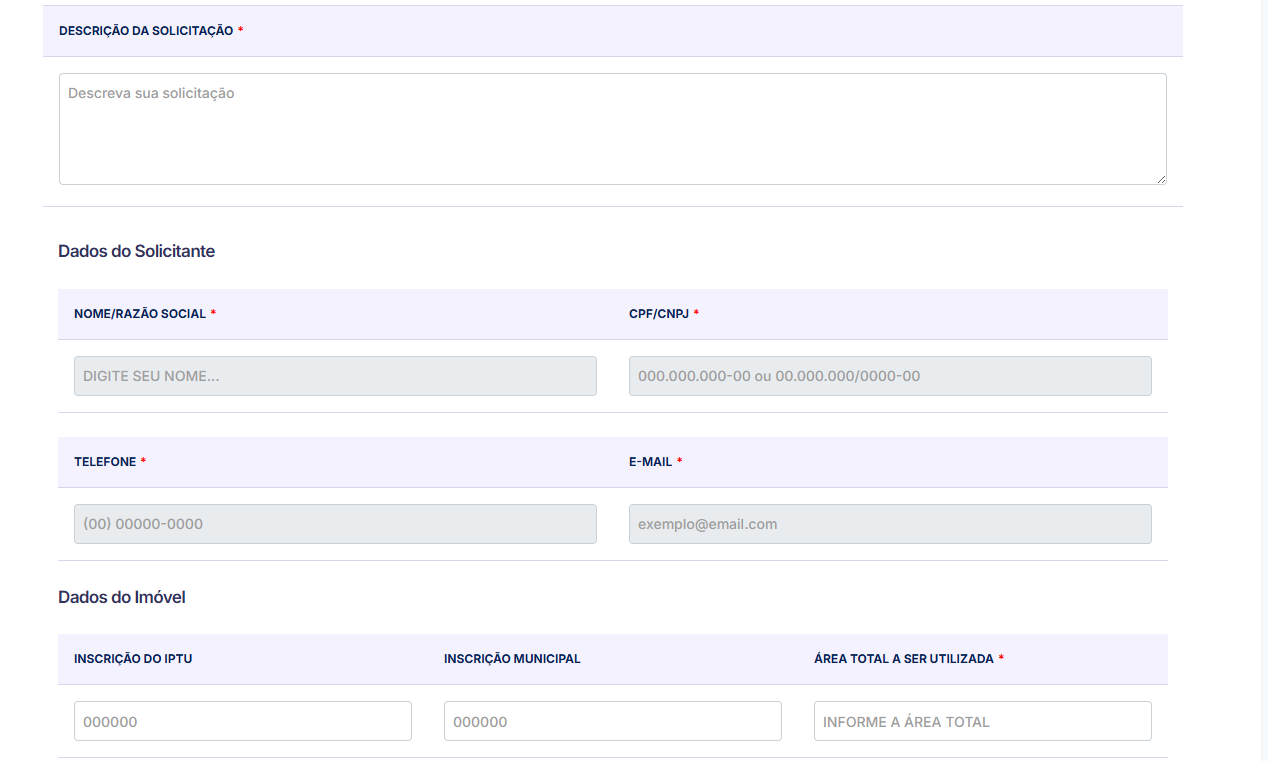Click the 'INSCRIÇÃO MUNICIPAL' label
This screenshot has width=1268, height=761.
pos(512,659)
